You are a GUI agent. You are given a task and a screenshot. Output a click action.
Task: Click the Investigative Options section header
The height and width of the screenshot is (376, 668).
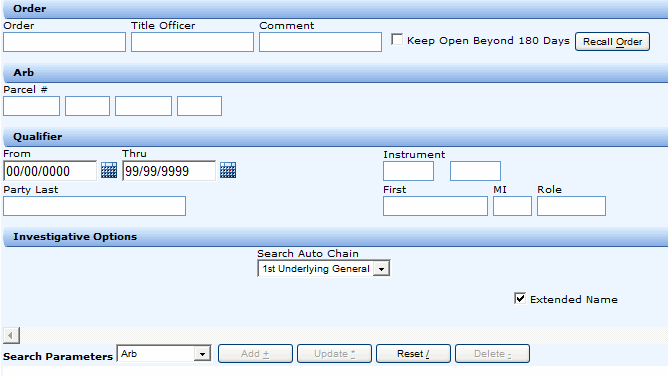336,237
